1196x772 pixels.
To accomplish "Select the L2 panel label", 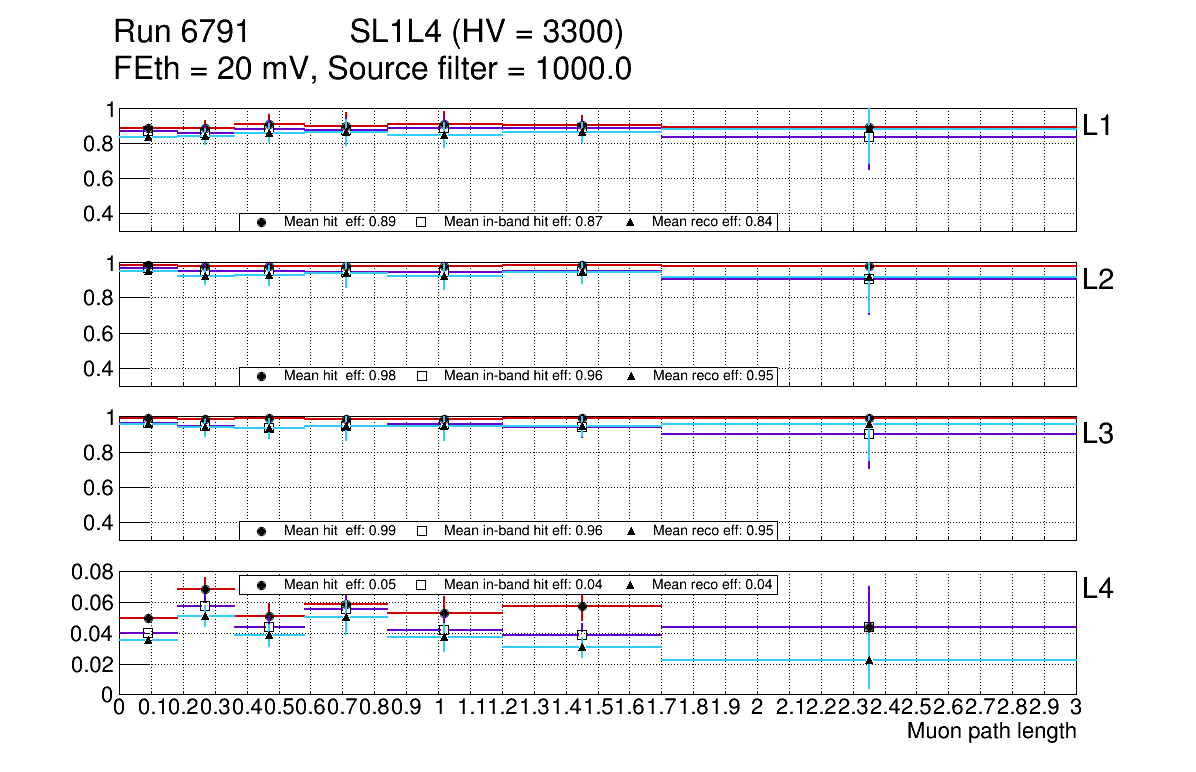I will click(1101, 280).
